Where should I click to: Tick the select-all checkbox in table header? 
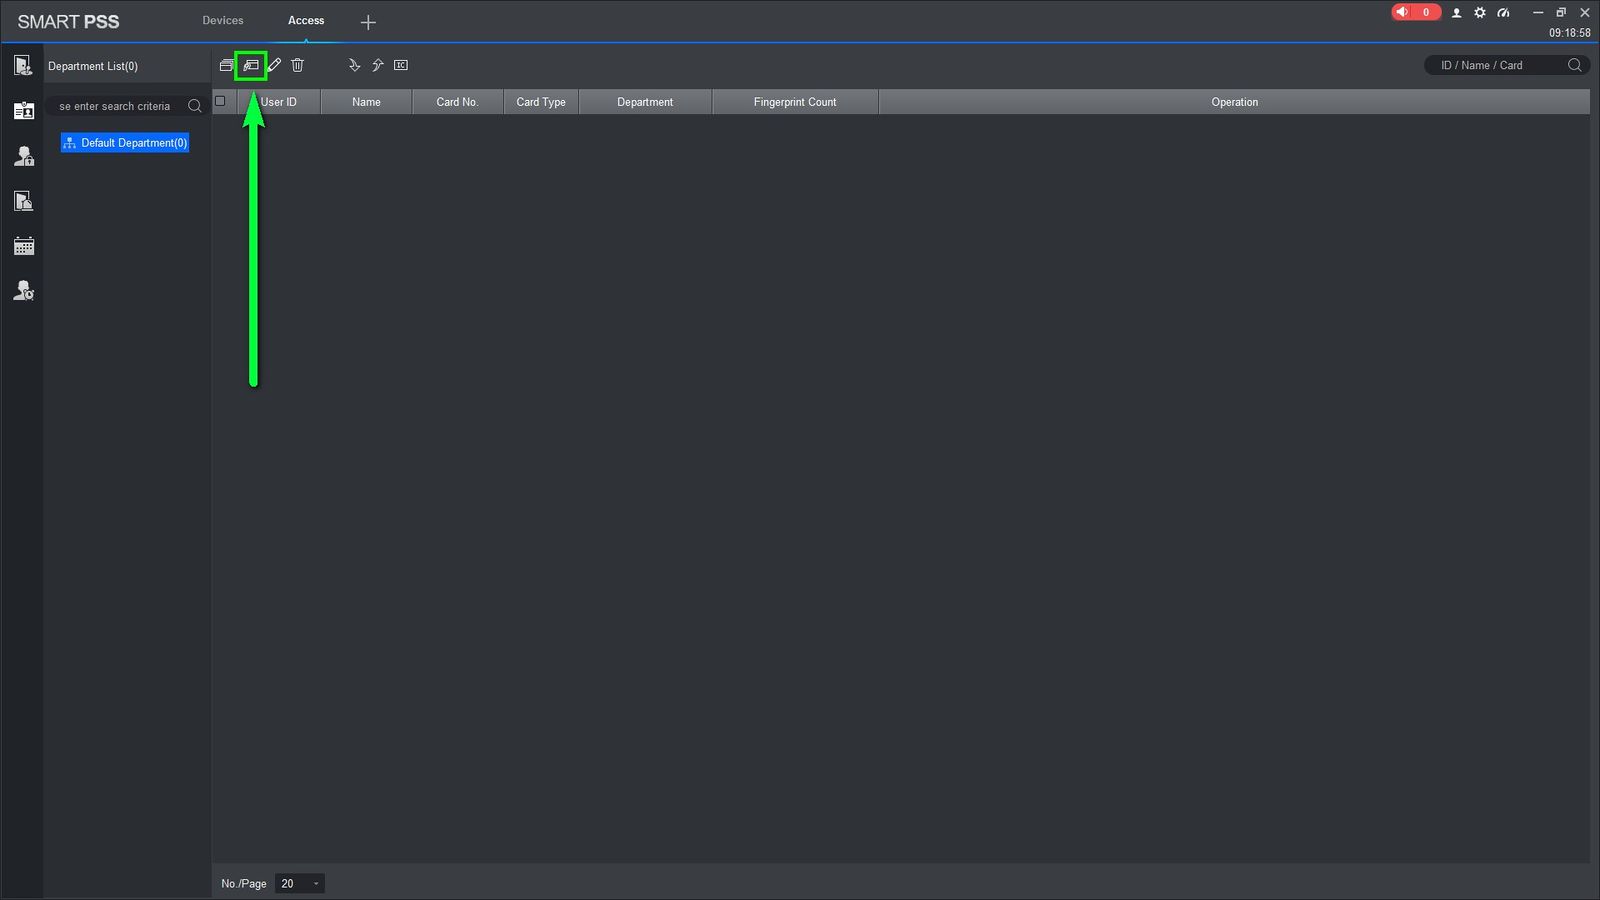click(220, 101)
